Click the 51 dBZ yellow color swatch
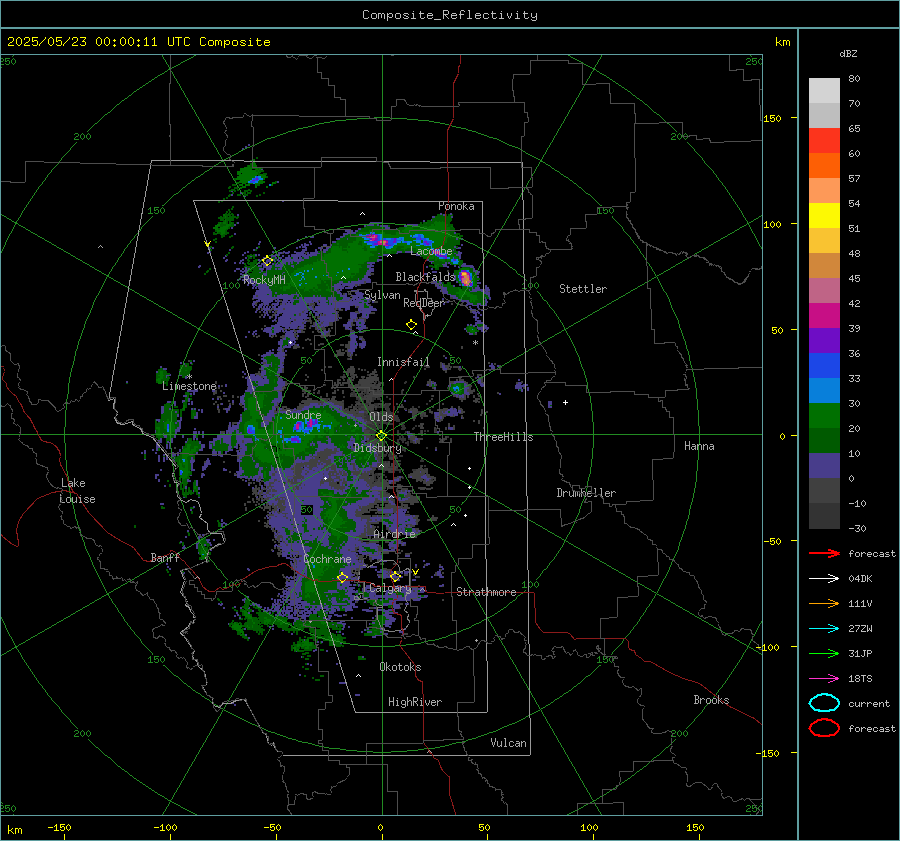 [x=824, y=215]
